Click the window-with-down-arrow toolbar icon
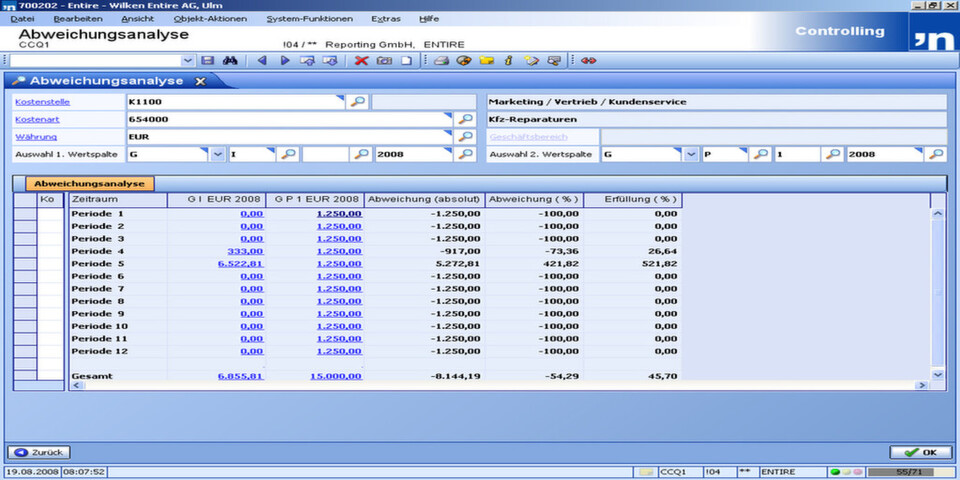 click(x=330, y=61)
